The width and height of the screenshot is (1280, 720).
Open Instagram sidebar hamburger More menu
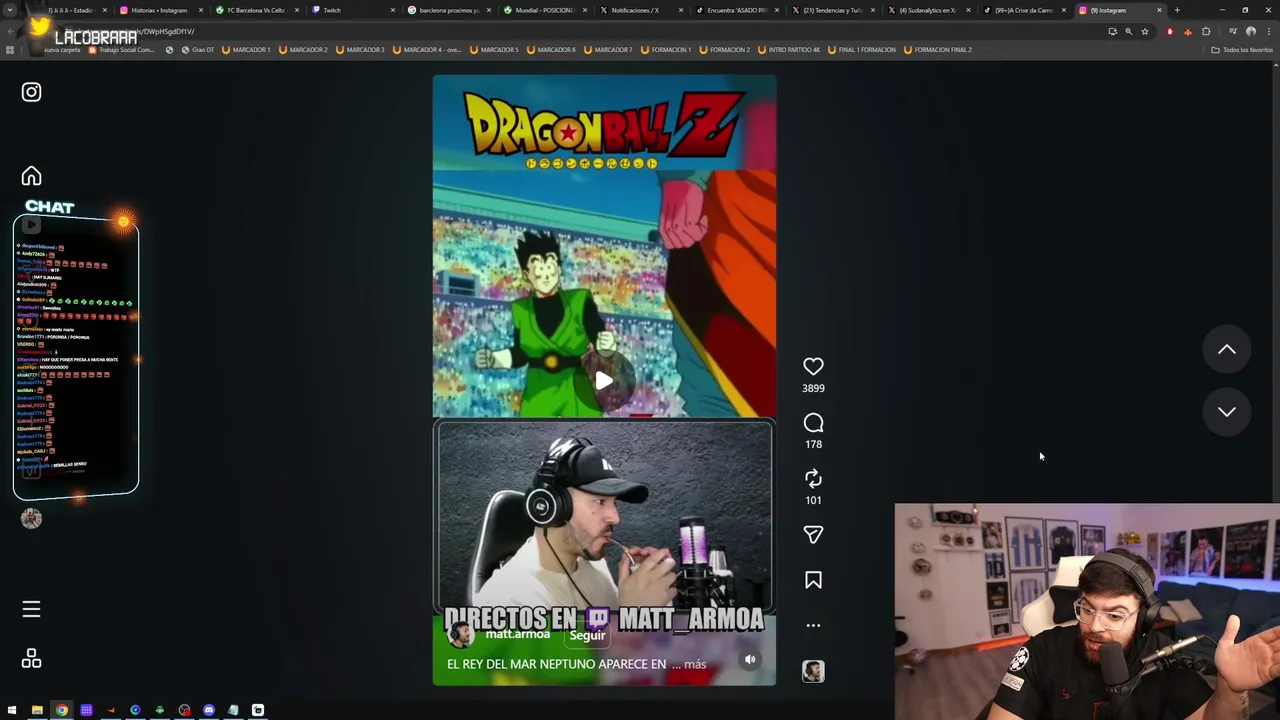31,609
